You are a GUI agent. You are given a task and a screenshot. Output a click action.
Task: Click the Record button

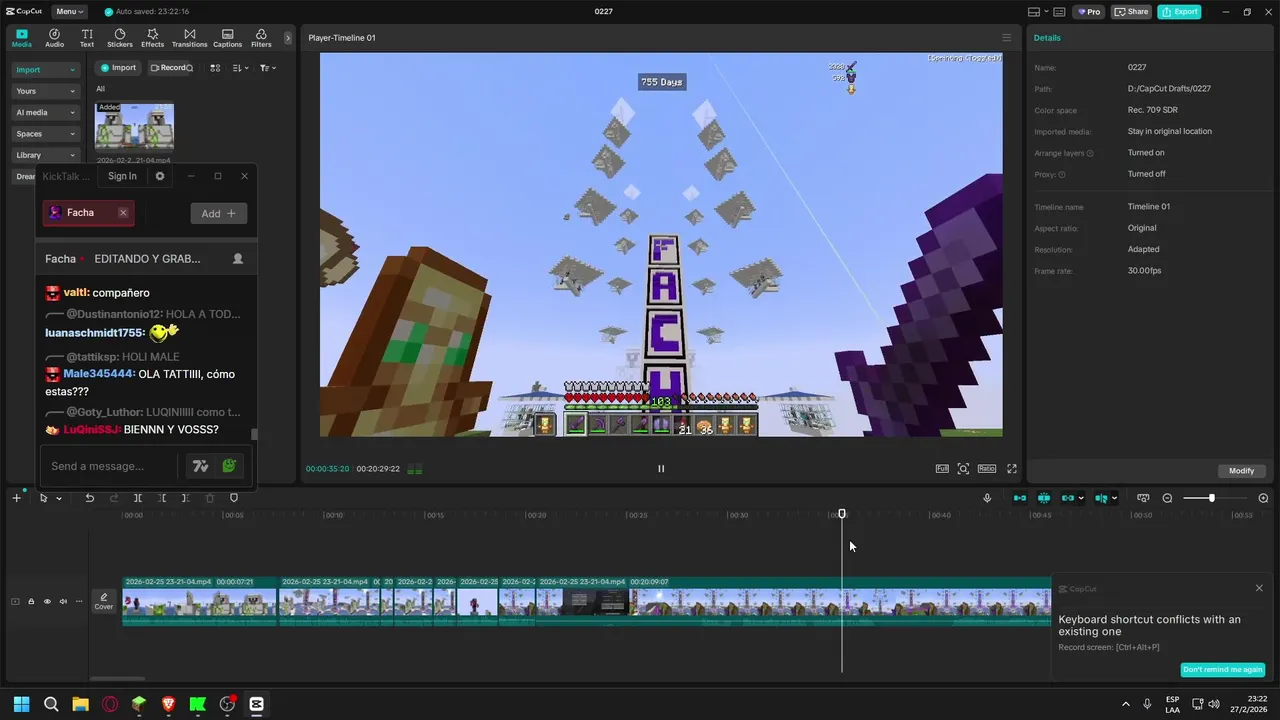tap(166, 68)
